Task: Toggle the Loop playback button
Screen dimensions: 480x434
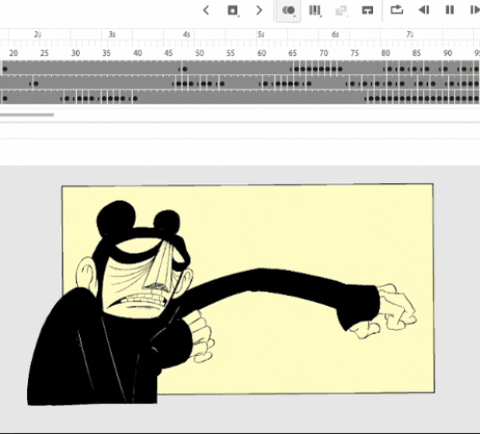Action: coord(397,10)
